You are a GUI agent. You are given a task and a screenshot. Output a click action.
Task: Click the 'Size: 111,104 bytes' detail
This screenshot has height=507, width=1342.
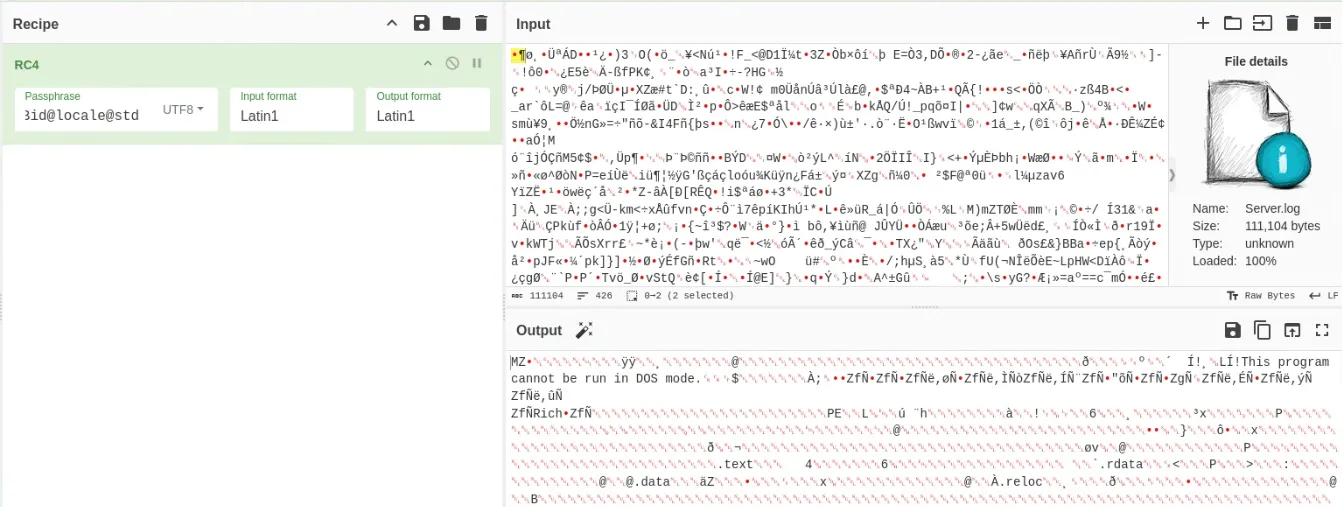pyautogui.click(x=1256, y=226)
